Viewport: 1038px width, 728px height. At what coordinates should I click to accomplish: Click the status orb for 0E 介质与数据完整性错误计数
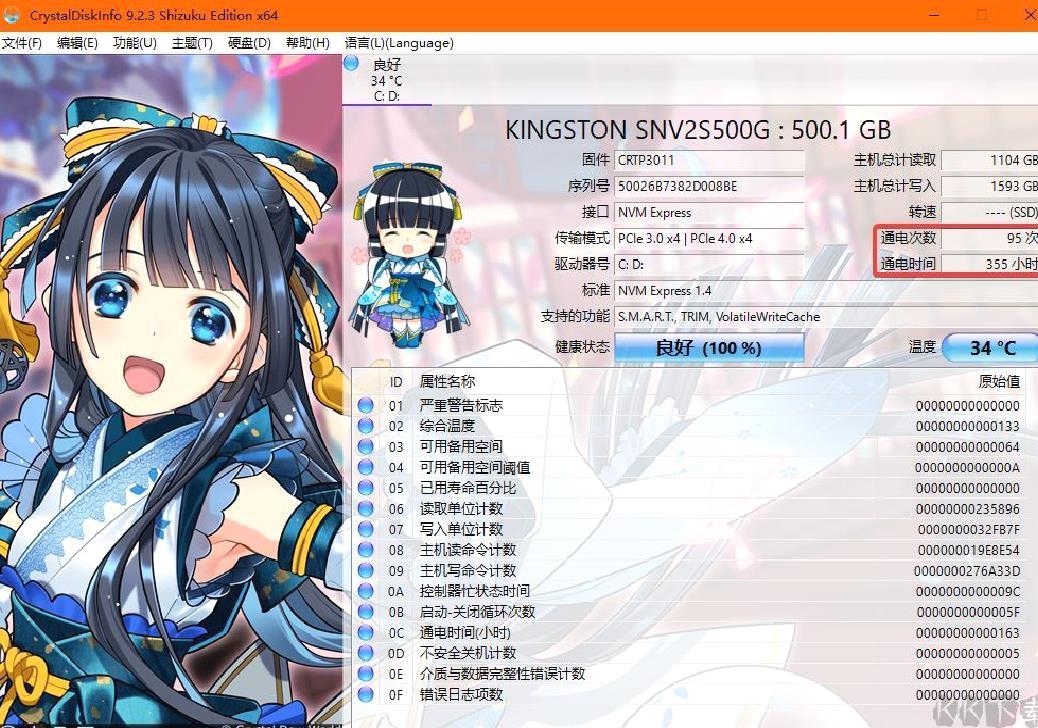365,674
